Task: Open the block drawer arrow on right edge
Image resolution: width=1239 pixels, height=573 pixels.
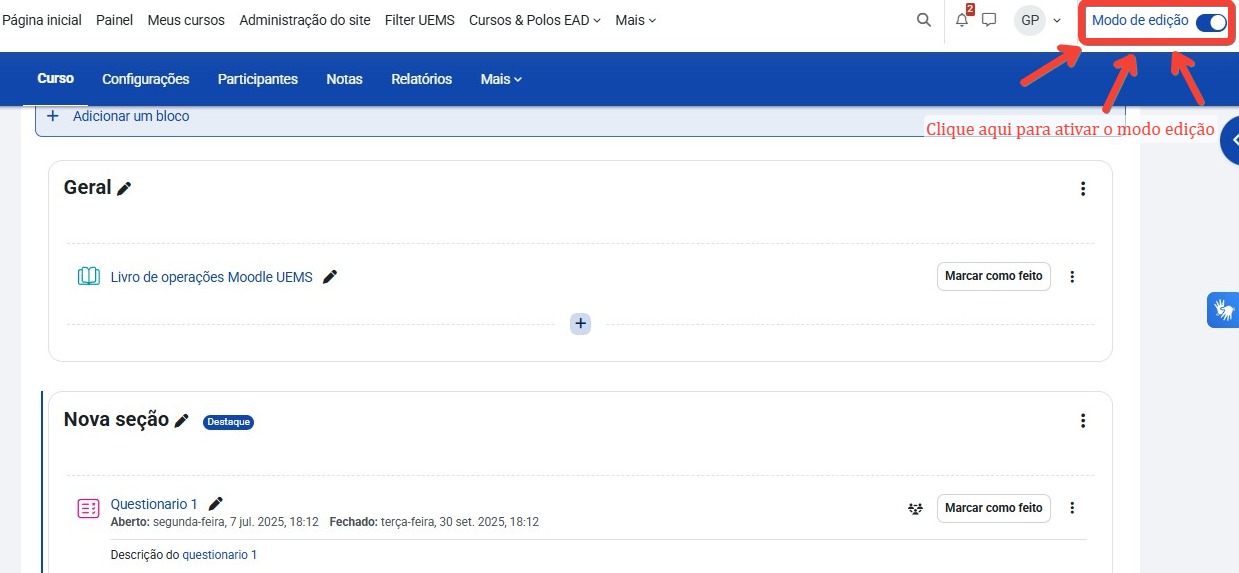Action: point(1230,141)
